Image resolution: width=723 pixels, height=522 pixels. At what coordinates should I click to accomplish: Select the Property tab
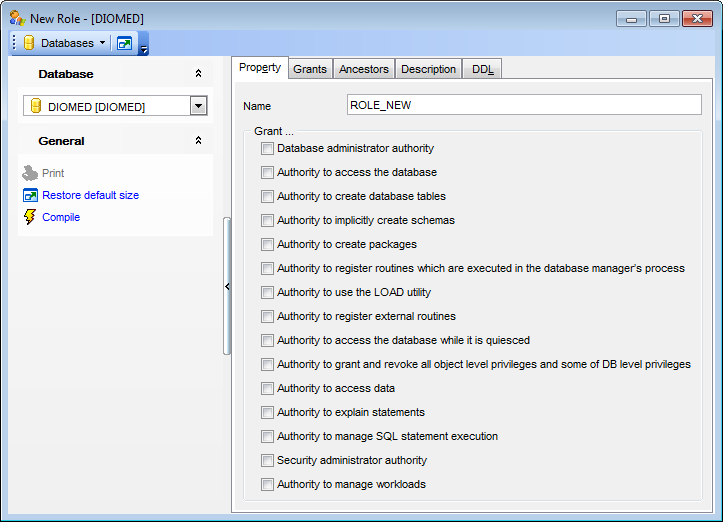[x=260, y=68]
